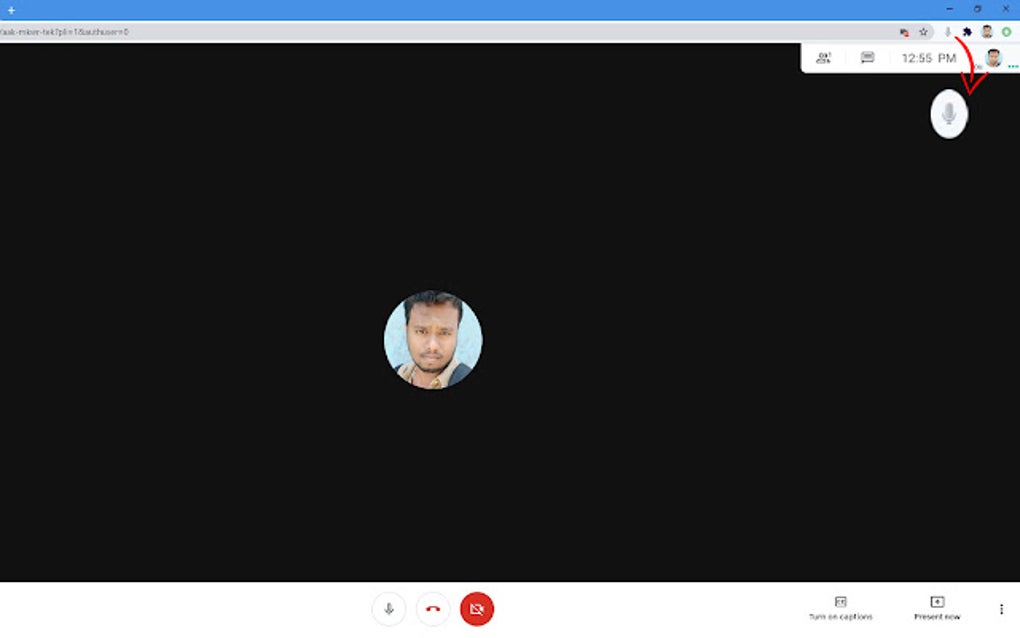Open the Chrome profile account menu
The image size is (1020, 638).
(x=986, y=31)
